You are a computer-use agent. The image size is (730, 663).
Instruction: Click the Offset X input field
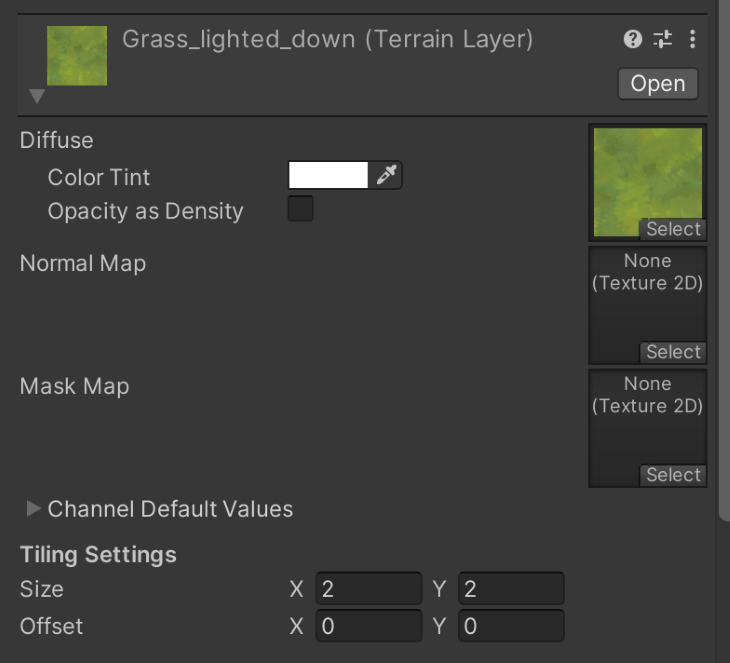369,626
